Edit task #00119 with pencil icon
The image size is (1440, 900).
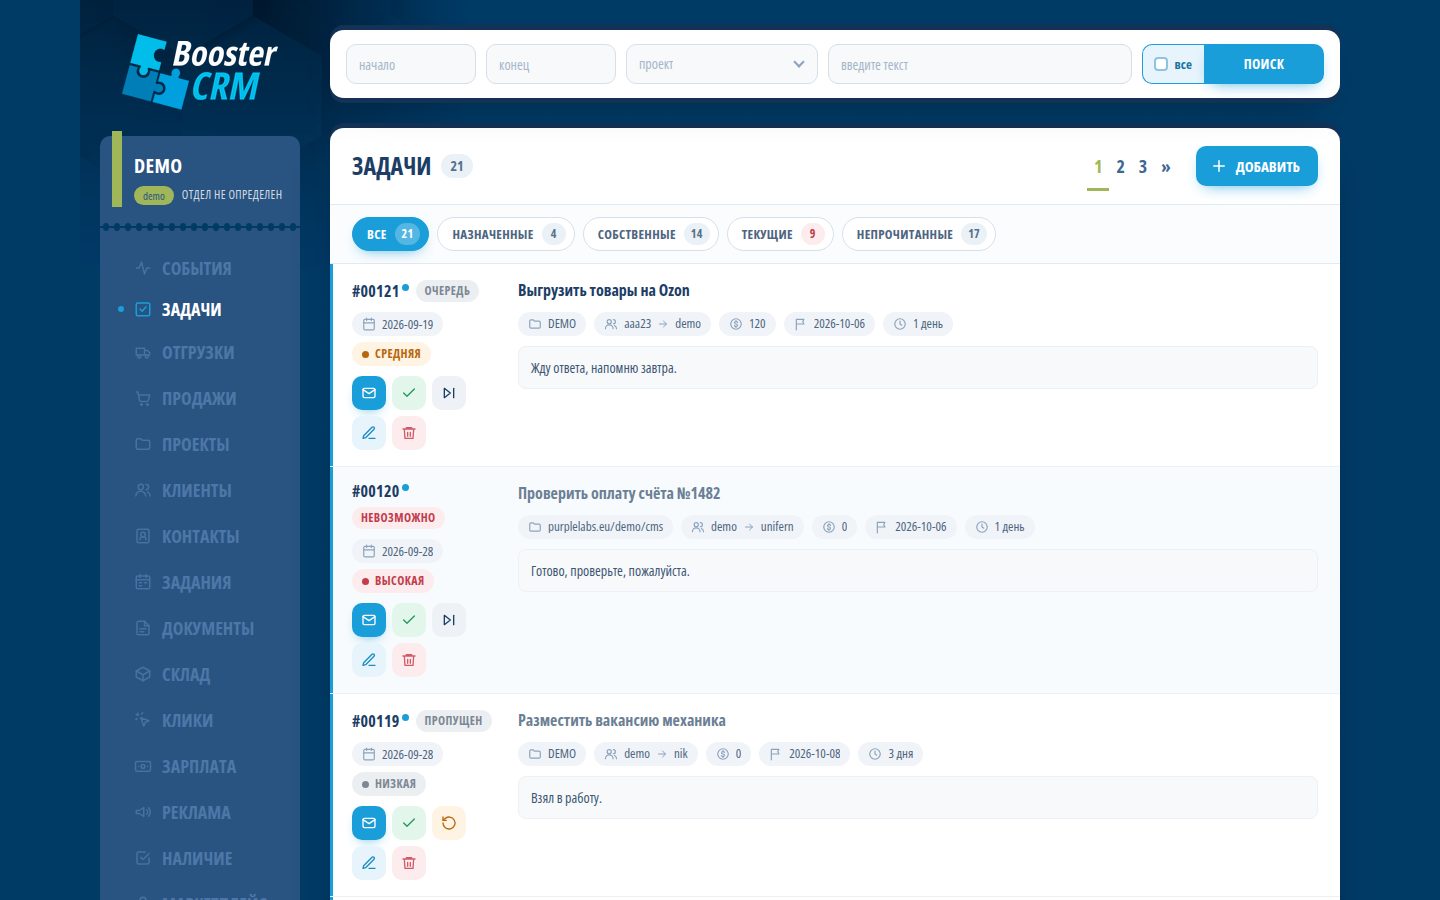[x=369, y=863]
